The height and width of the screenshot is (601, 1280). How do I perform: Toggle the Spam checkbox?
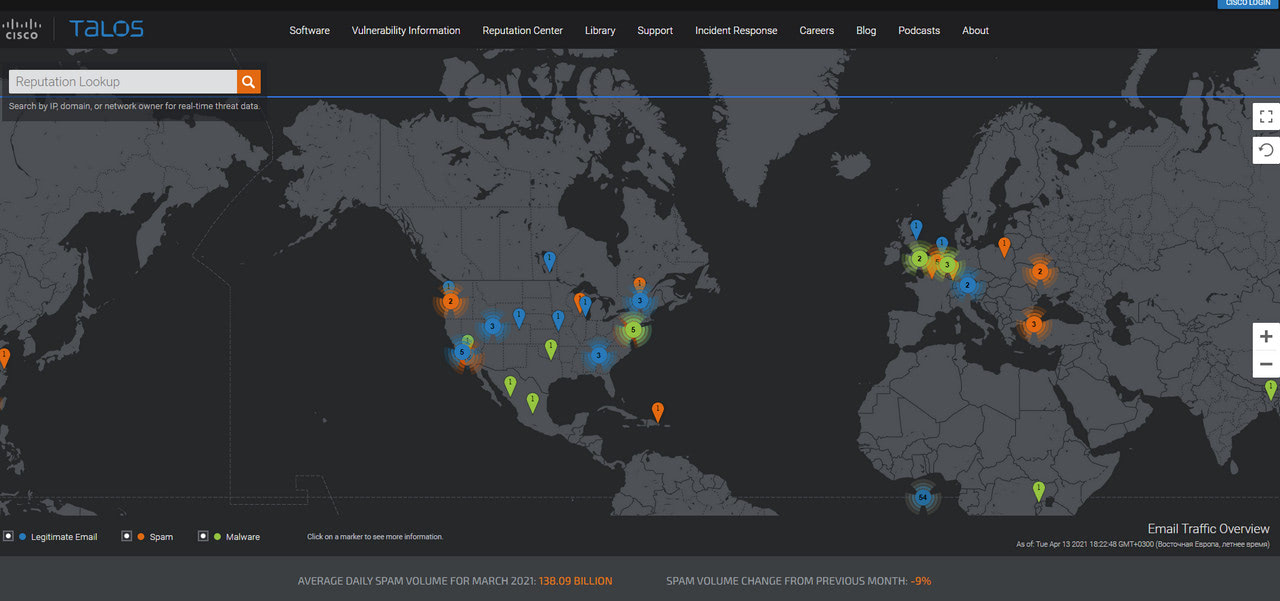coord(127,536)
